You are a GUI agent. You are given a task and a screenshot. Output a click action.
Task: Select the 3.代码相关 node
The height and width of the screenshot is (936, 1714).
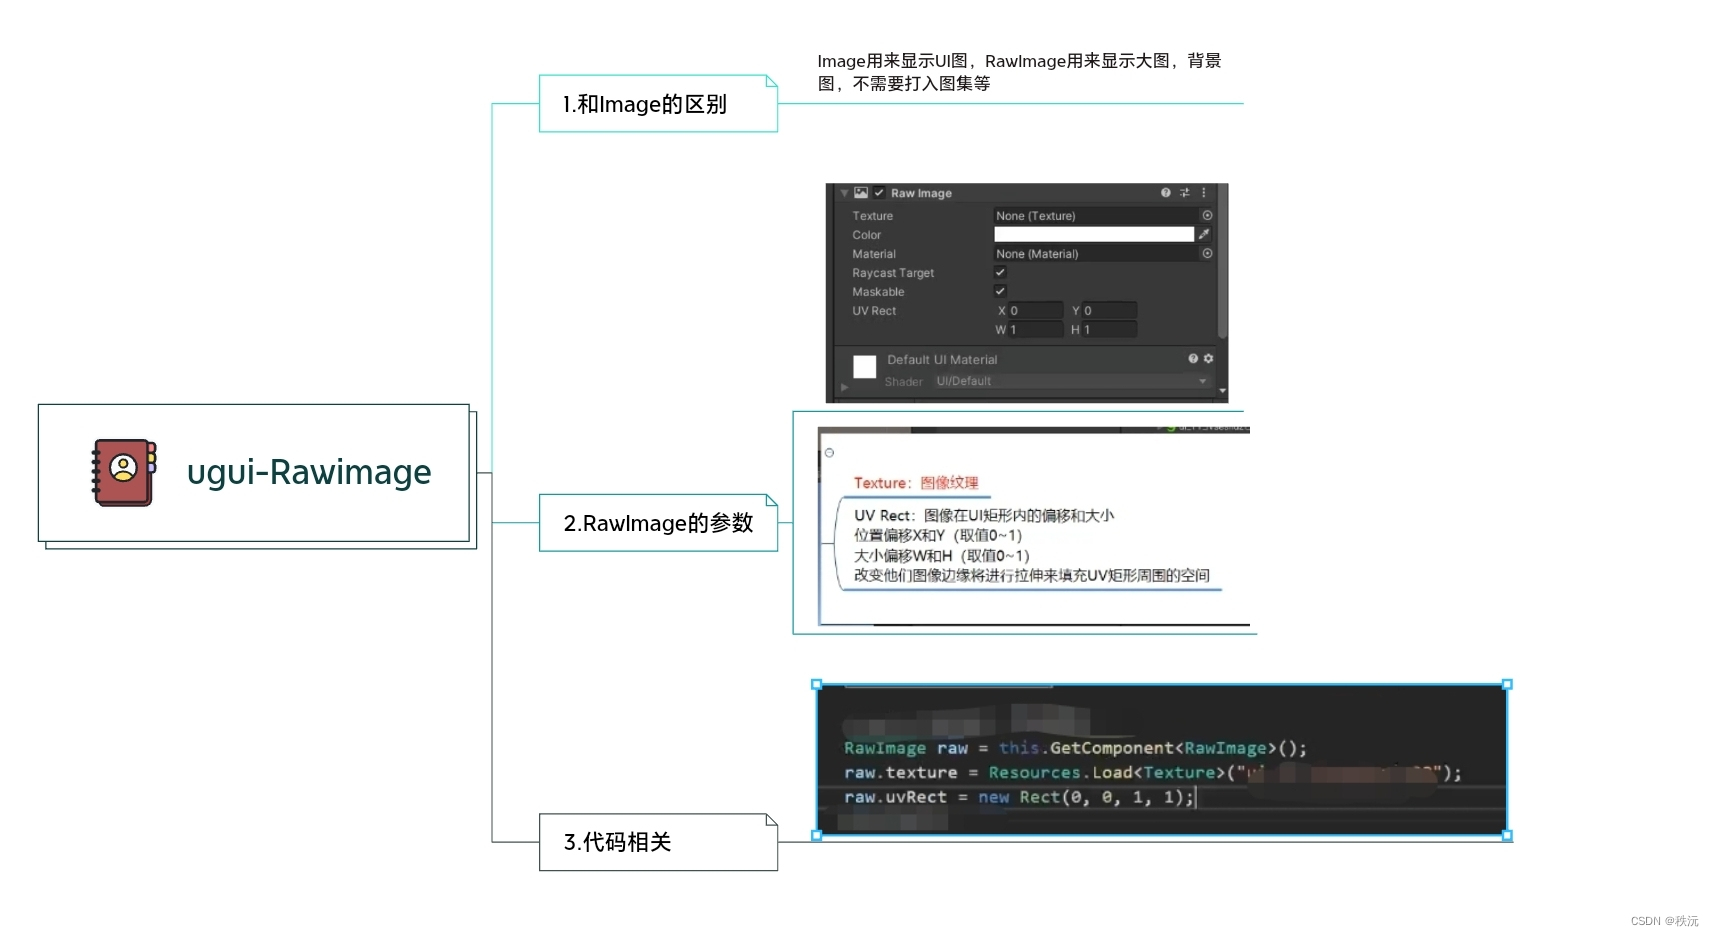pos(658,842)
